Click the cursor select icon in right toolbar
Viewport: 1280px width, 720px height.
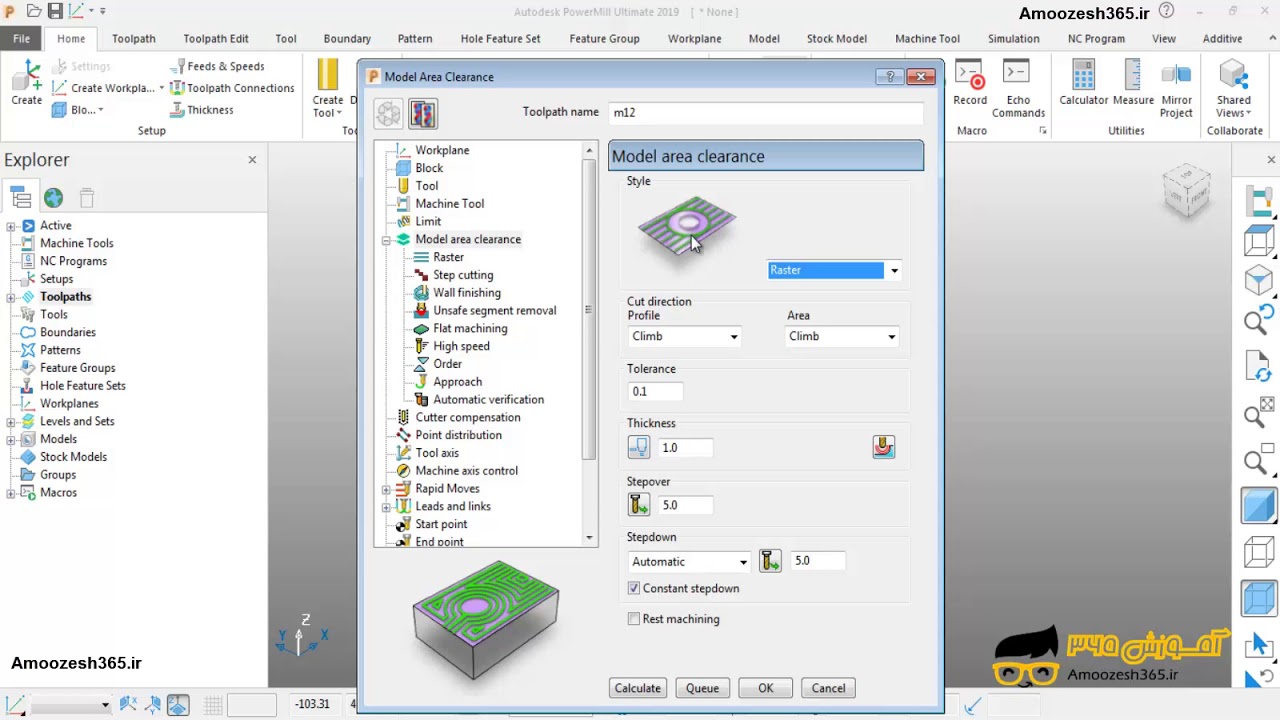click(x=1259, y=646)
